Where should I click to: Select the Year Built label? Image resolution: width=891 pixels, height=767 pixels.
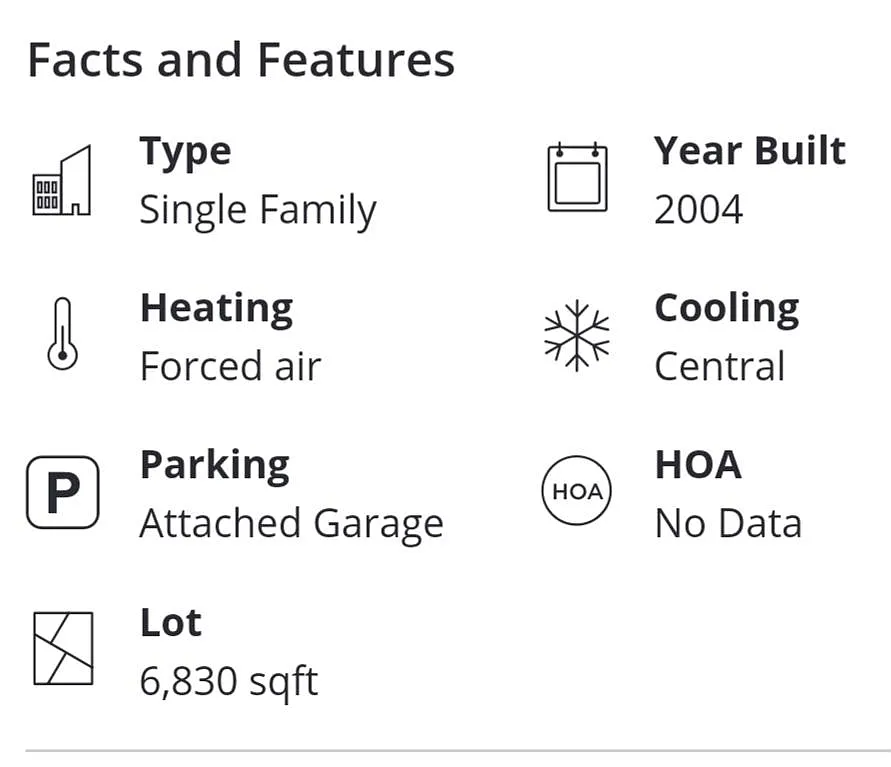pyautogui.click(x=749, y=151)
